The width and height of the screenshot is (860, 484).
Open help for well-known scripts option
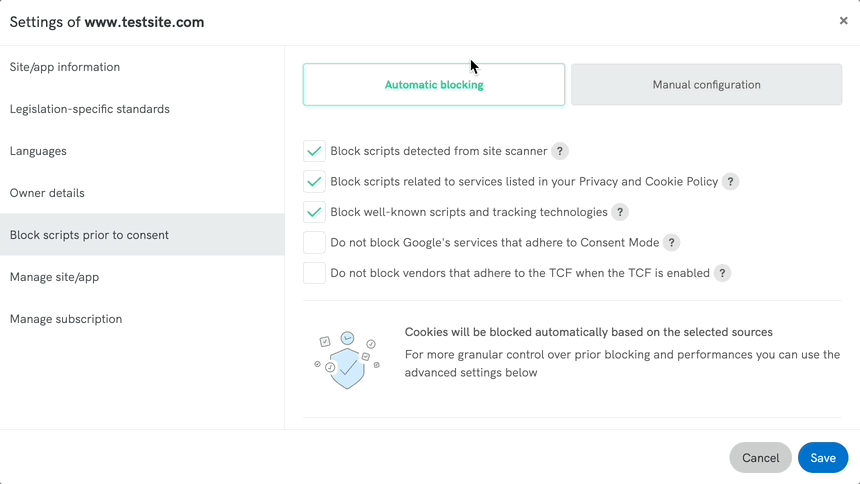[x=620, y=212]
